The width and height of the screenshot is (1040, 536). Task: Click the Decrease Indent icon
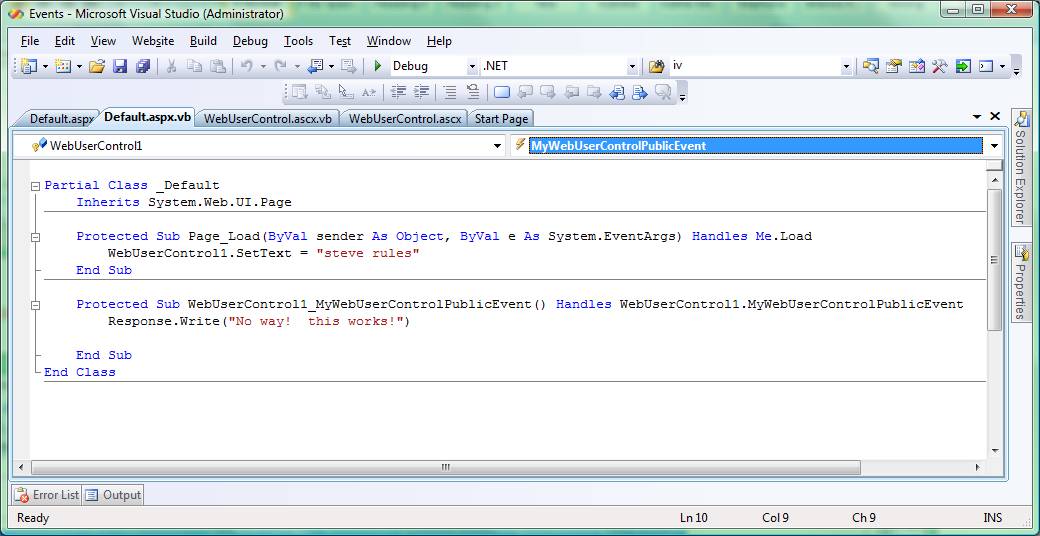[399, 92]
